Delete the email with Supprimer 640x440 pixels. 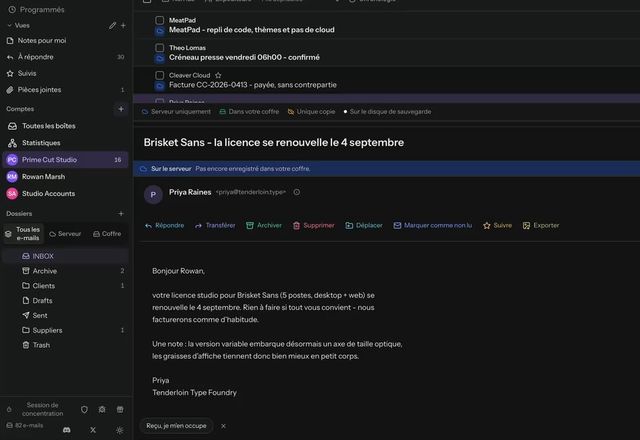[x=313, y=225]
